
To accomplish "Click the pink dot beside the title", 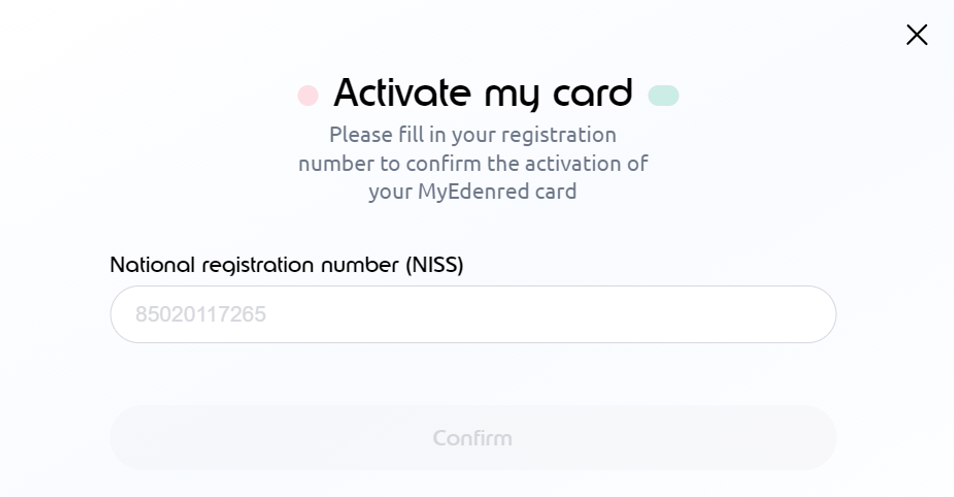I will 308,96.
